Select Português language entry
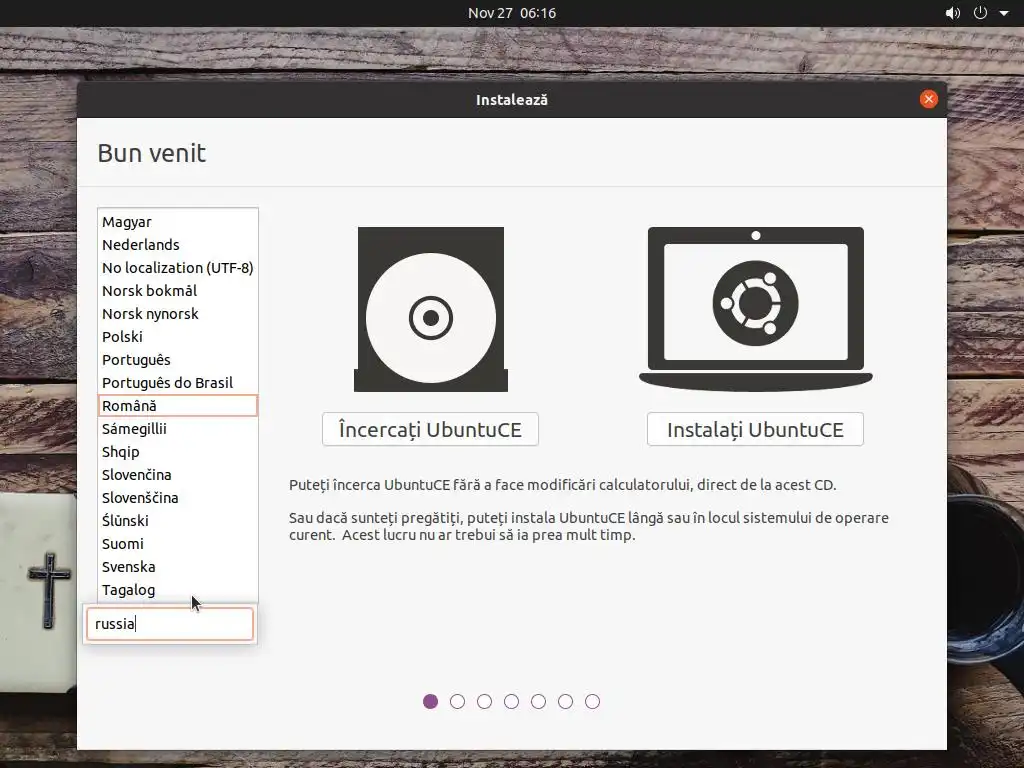Image resolution: width=1024 pixels, height=768 pixels. click(x=178, y=360)
